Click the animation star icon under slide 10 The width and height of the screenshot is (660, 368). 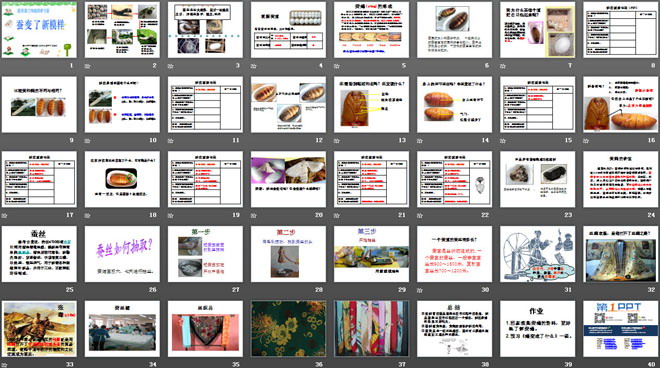coord(88,141)
